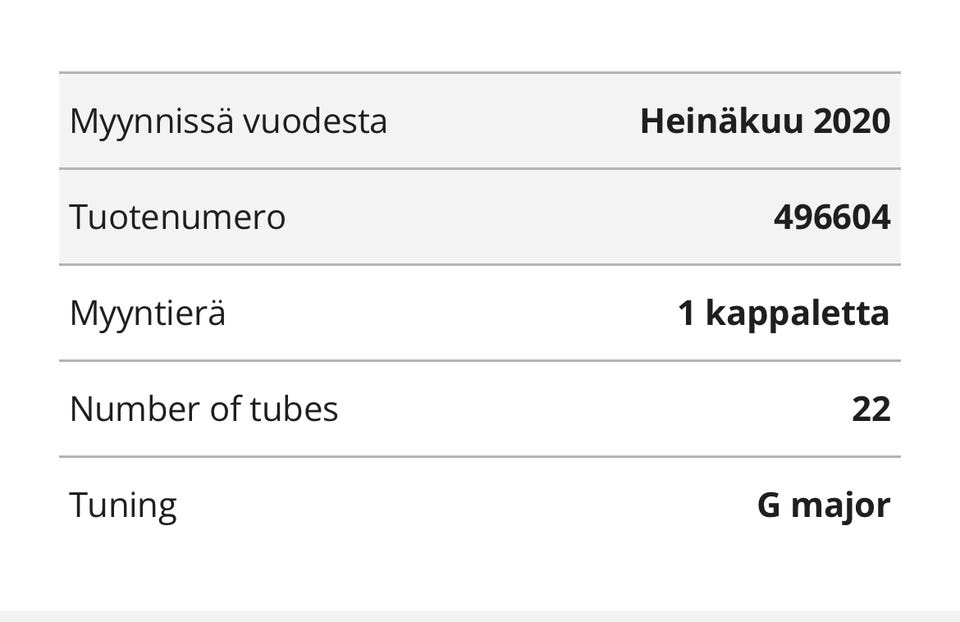This screenshot has width=960, height=622.
Task: Click the gray bar below the table
Action: [x=480, y=616]
